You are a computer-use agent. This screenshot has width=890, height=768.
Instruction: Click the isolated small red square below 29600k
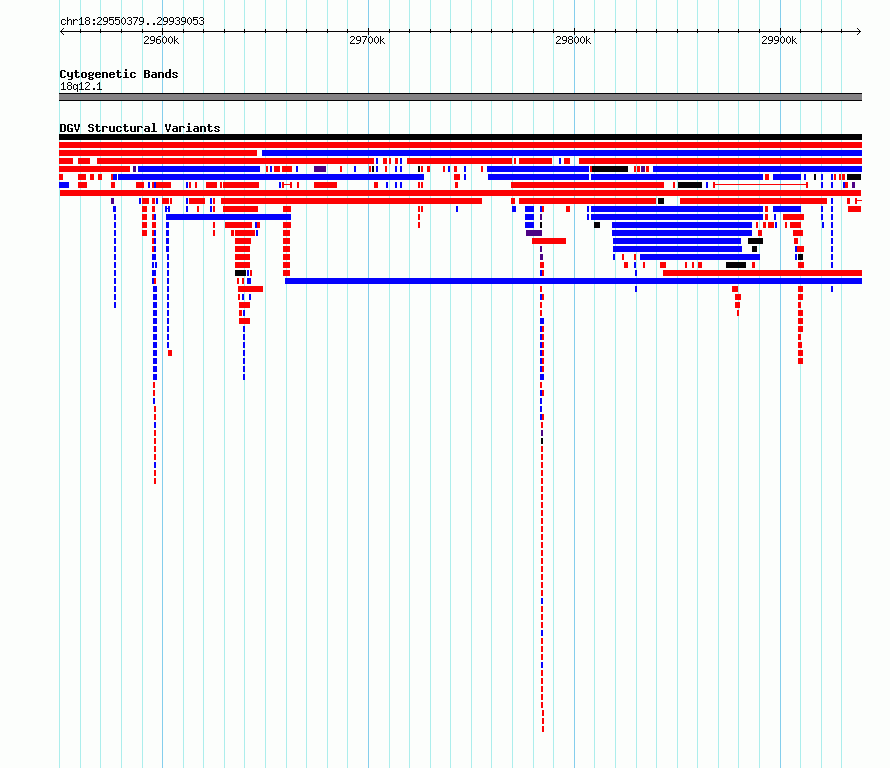click(x=170, y=353)
